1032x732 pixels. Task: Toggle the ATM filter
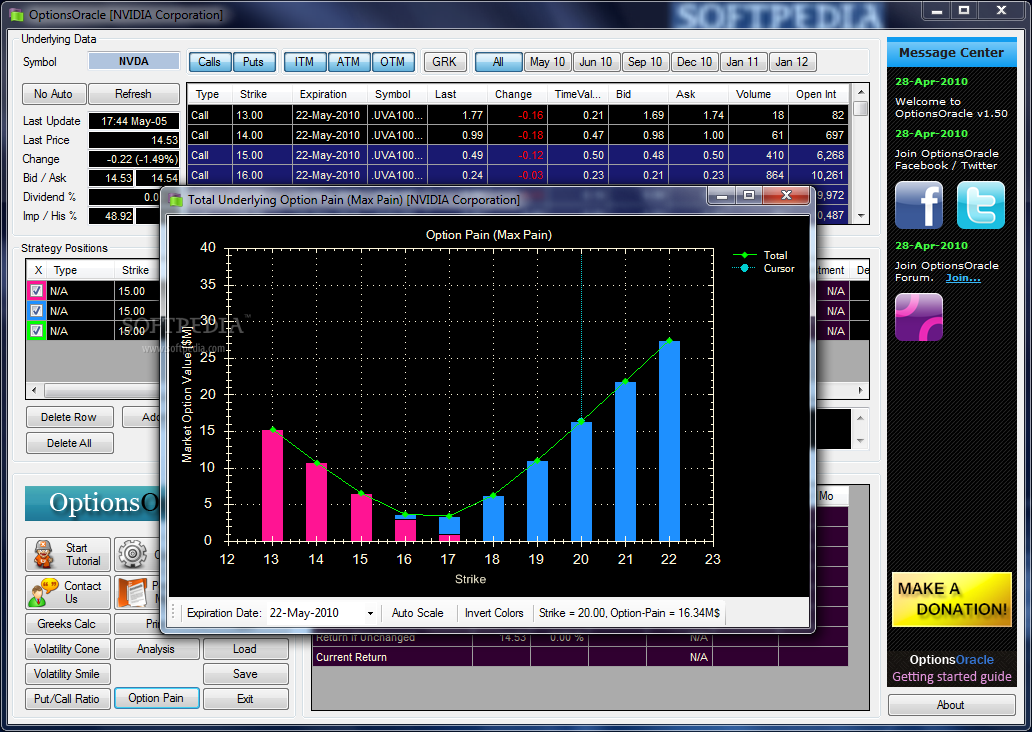[348, 62]
